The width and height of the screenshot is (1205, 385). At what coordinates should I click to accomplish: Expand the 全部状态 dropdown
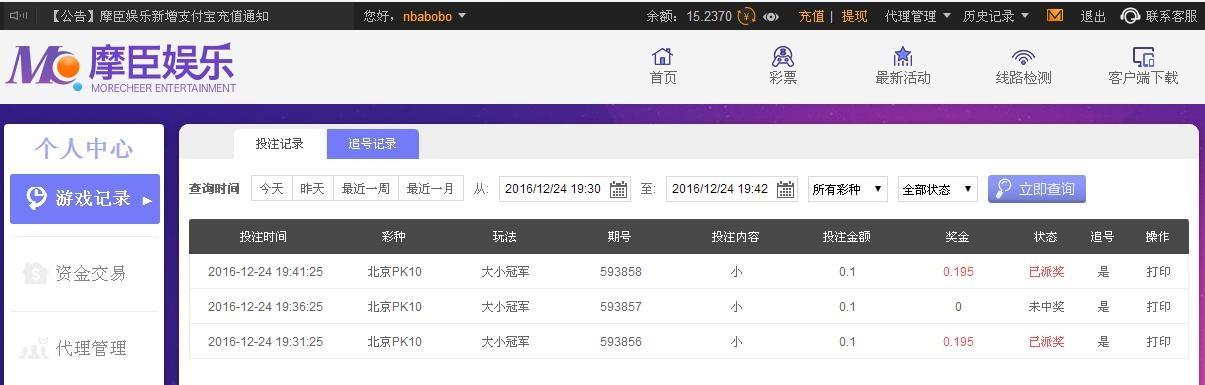(x=937, y=189)
